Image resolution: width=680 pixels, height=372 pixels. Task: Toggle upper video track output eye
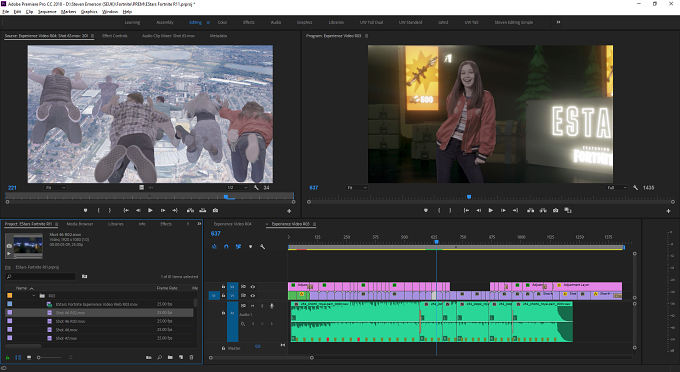click(x=253, y=287)
